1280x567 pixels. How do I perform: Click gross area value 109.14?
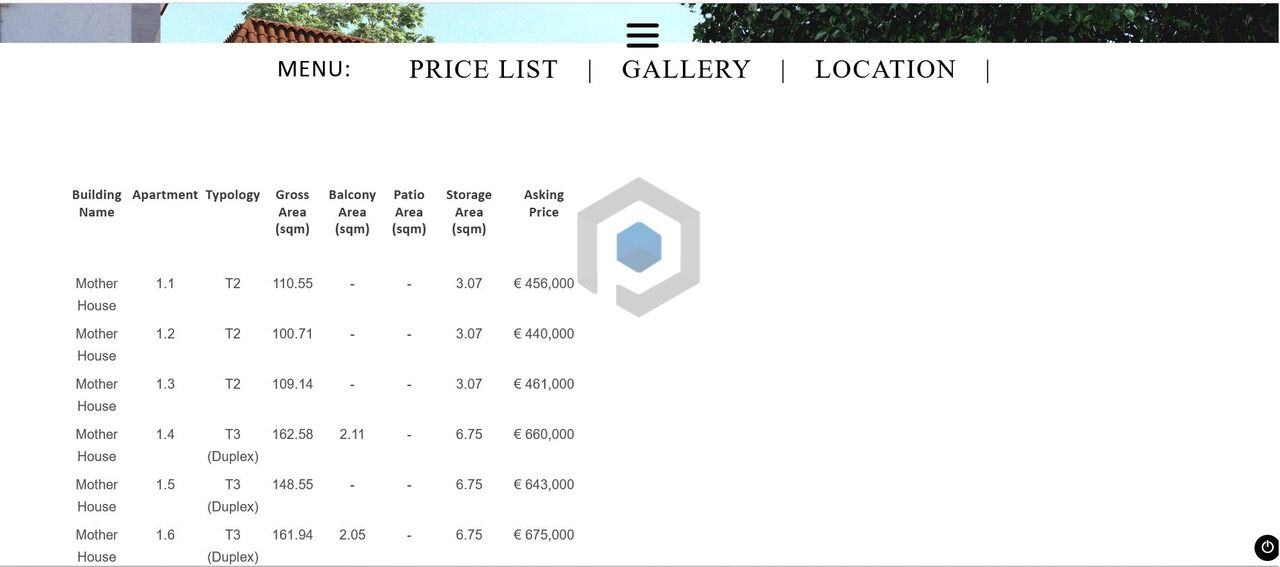tap(293, 384)
